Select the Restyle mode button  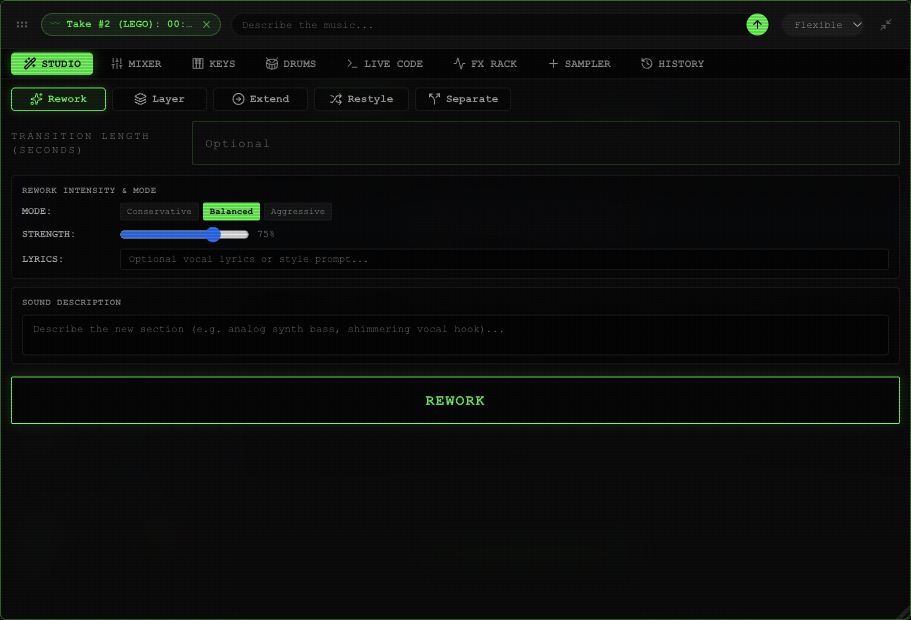(x=361, y=99)
